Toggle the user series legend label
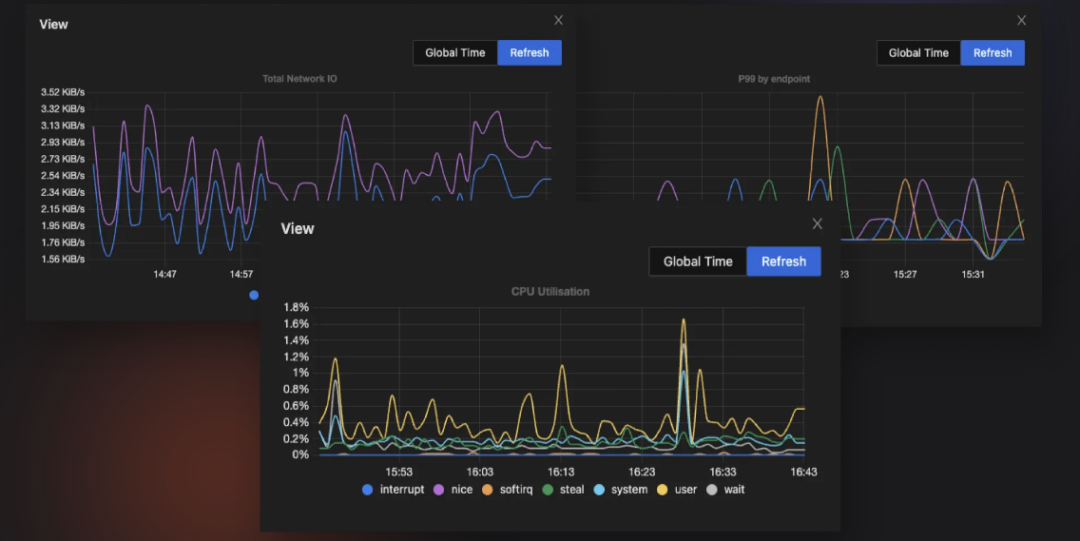The height and width of the screenshot is (541, 1080). coord(685,490)
